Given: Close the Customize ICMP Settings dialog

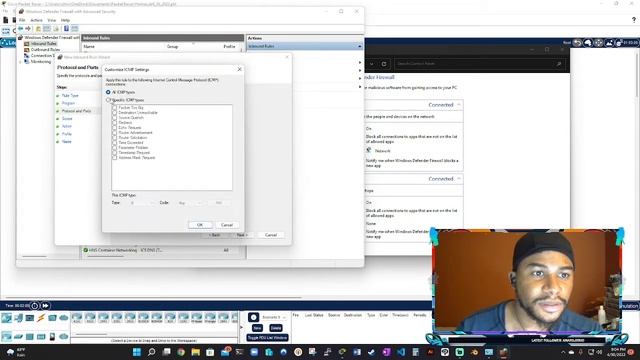Looking at the screenshot, I should pos(240,69).
